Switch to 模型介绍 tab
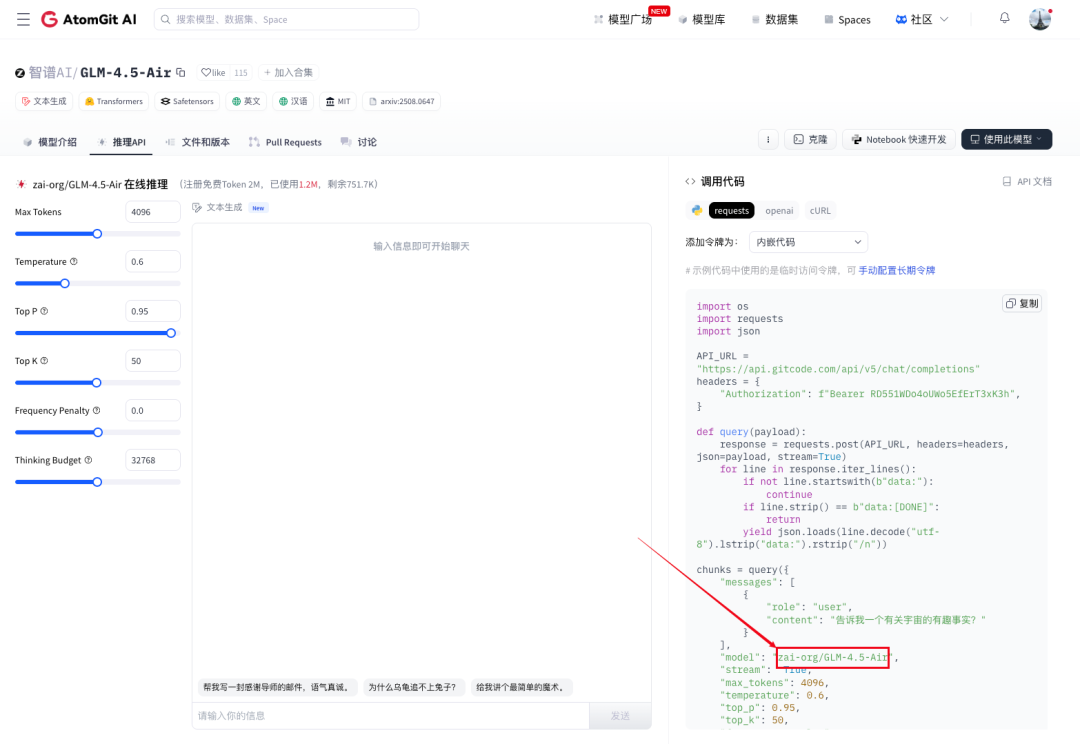The height and width of the screenshot is (744, 1080). [x=50, y=142]
